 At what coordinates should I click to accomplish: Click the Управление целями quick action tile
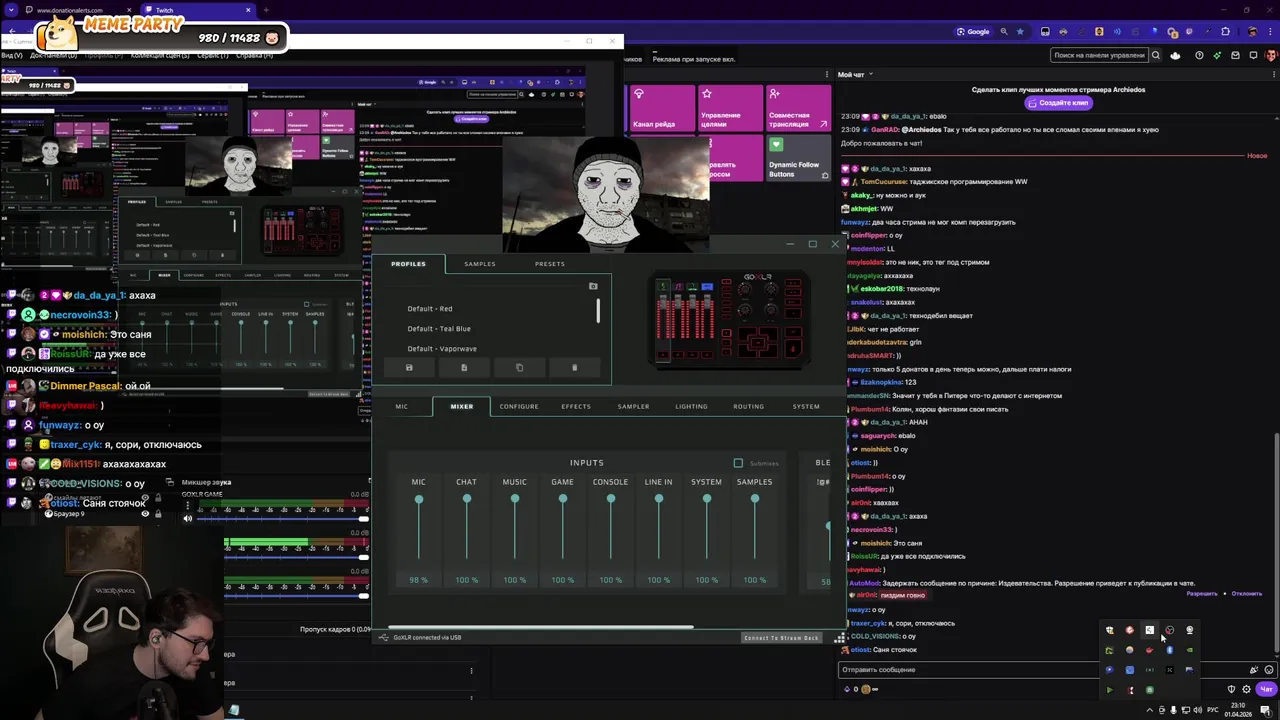coord(730,108)
